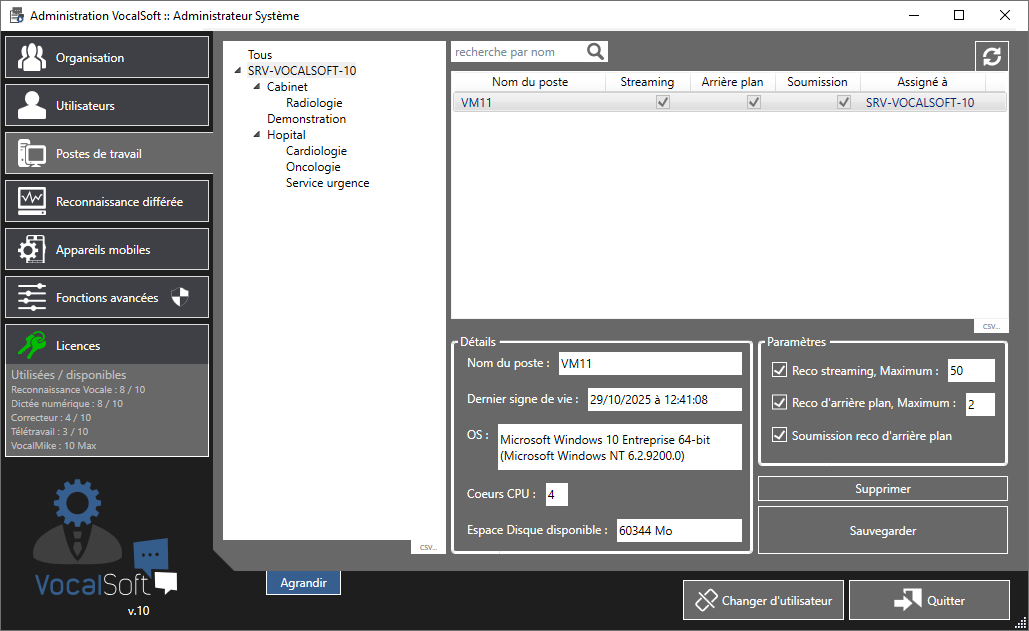This screenshot has height=631, width=1029.
Task: Click the Organisation people icon
Action: click(32, 58)
